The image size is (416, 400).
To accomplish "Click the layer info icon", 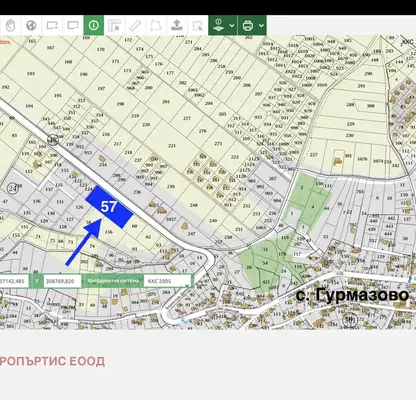I will click(219, 25).
